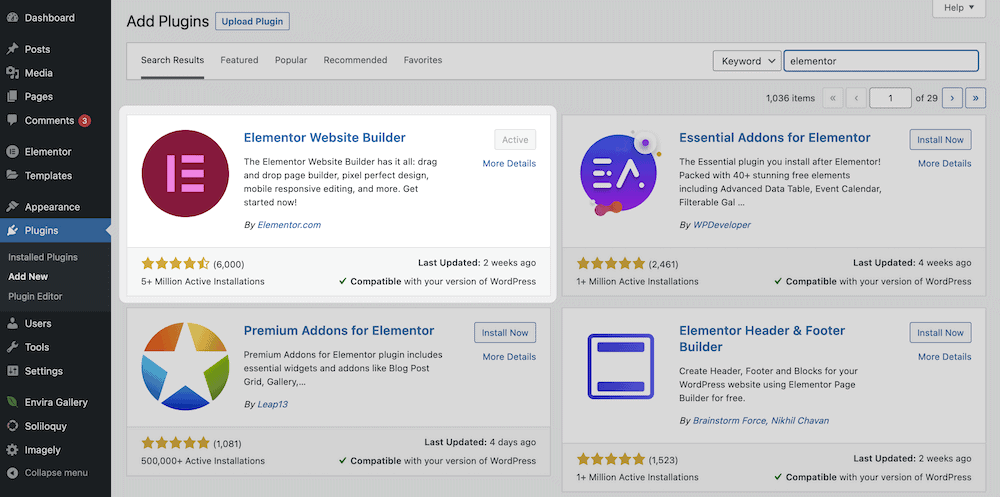Switch to the Search Results tab
This screenshot has width=1000, height=497.
[x=172, y=60]
